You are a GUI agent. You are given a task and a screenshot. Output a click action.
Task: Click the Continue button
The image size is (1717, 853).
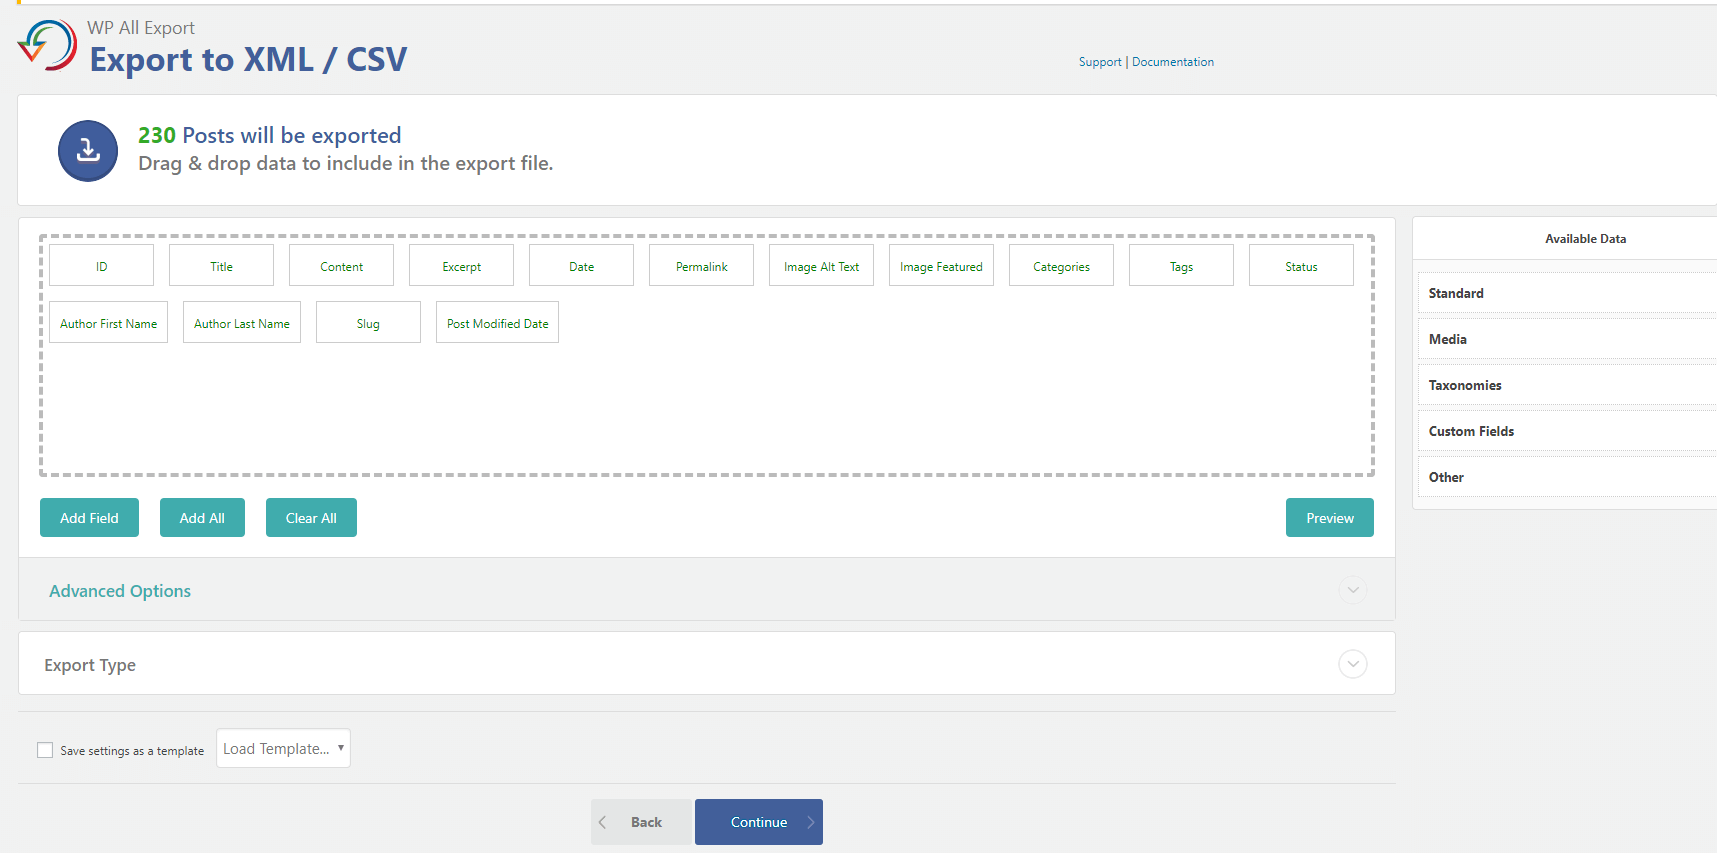click(758, 822)
